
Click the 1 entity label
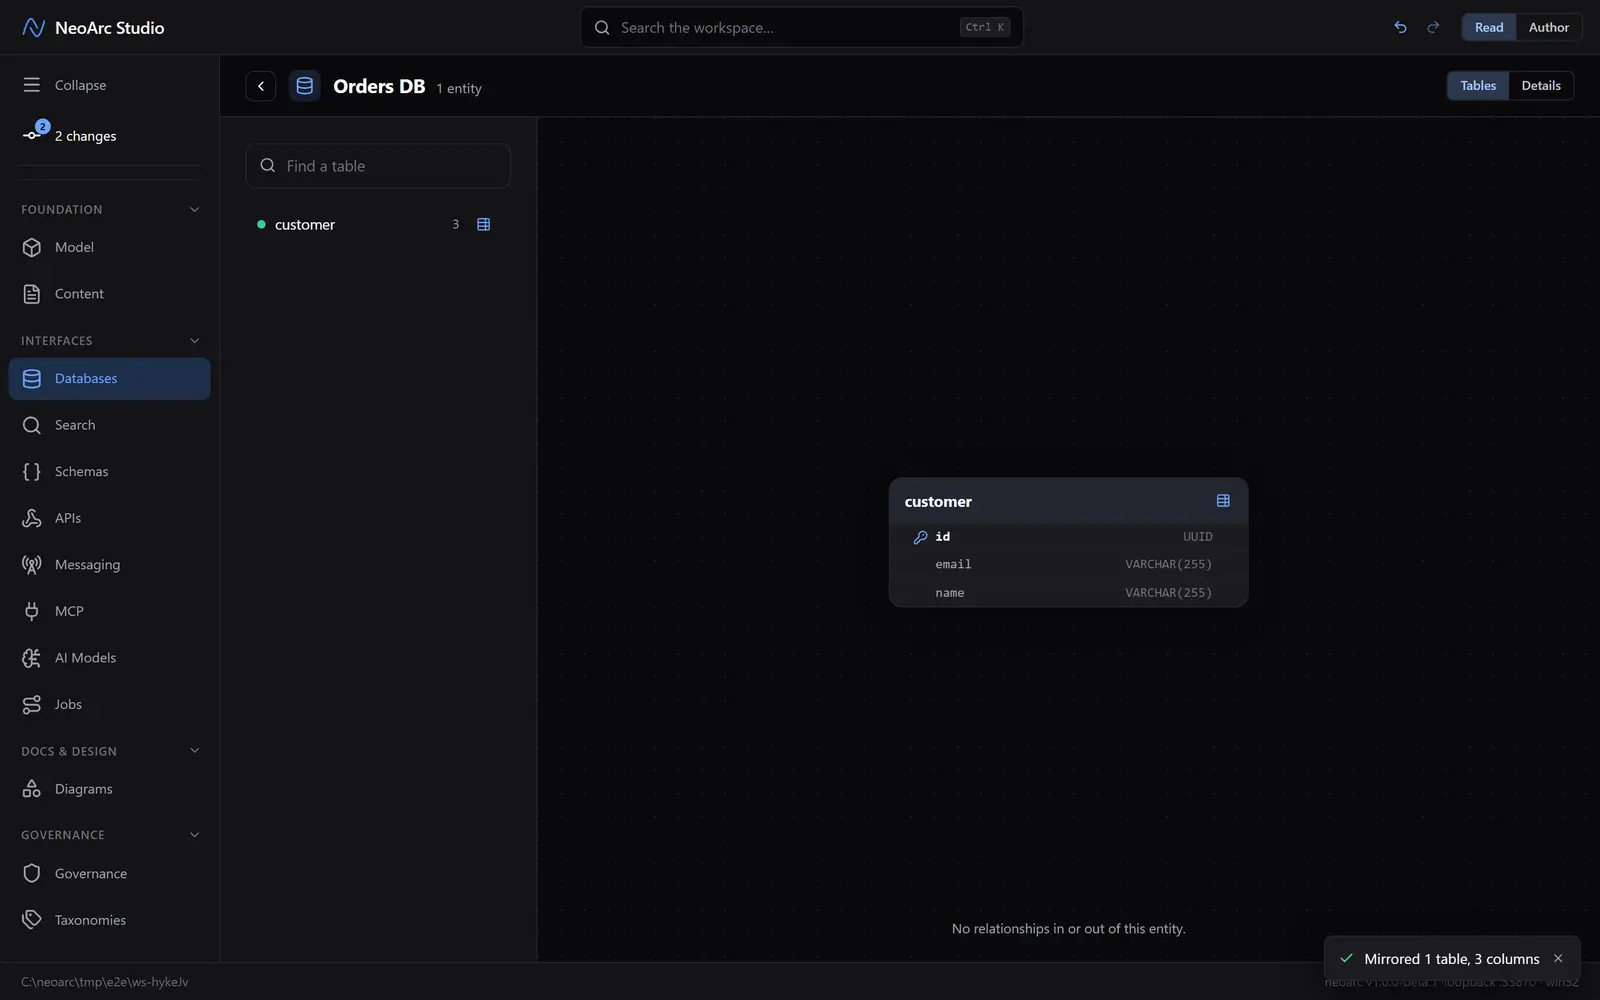pyautogui.click(x=459, y=89)
